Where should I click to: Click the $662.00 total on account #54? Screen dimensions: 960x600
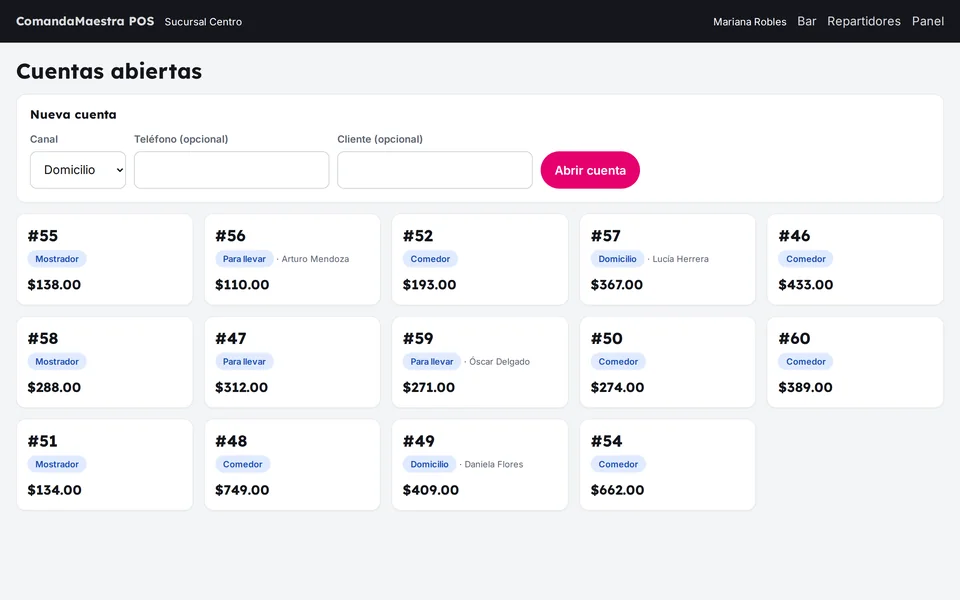pos(617,490)
